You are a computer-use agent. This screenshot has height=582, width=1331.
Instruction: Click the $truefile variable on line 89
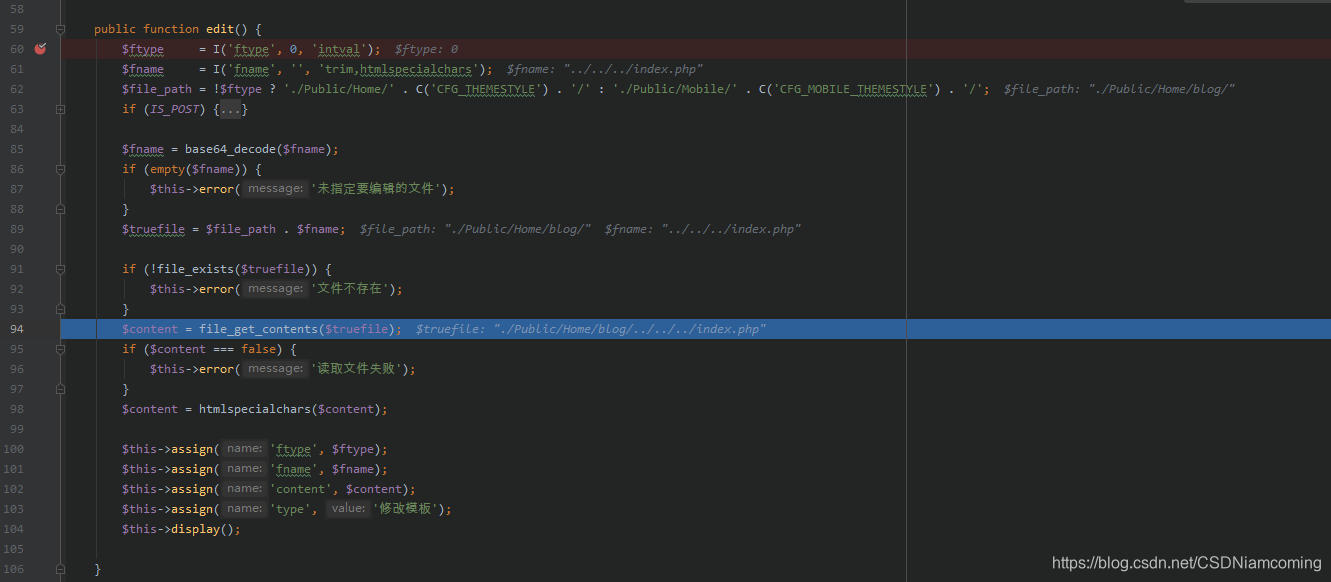coord(153,229)
